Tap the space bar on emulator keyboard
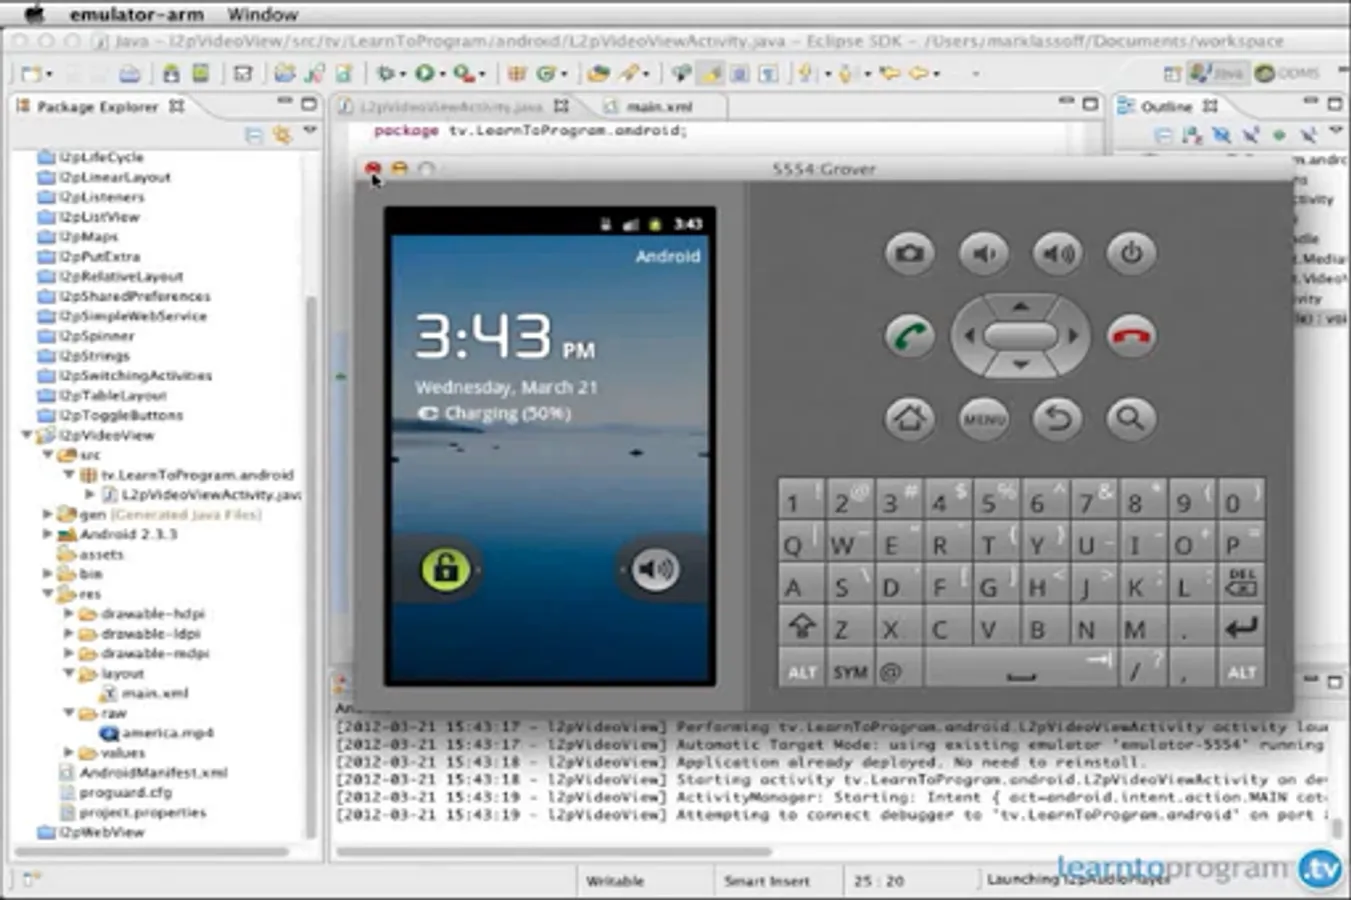The height and width of the screenshot is (900, 1351). tap(1020, 672)
